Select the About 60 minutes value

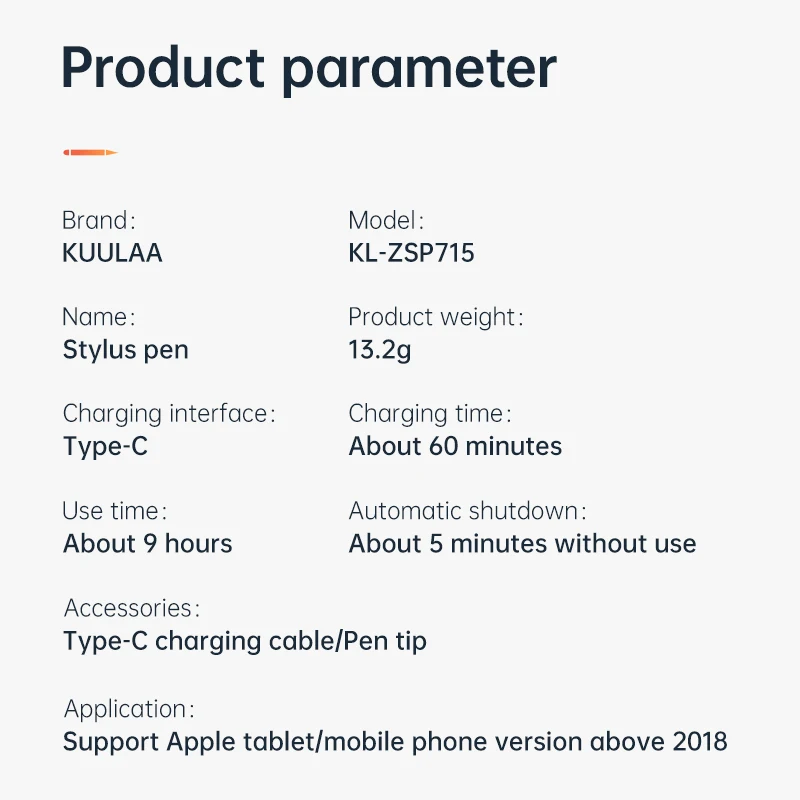pyautogui.click(x=455, y=446)
